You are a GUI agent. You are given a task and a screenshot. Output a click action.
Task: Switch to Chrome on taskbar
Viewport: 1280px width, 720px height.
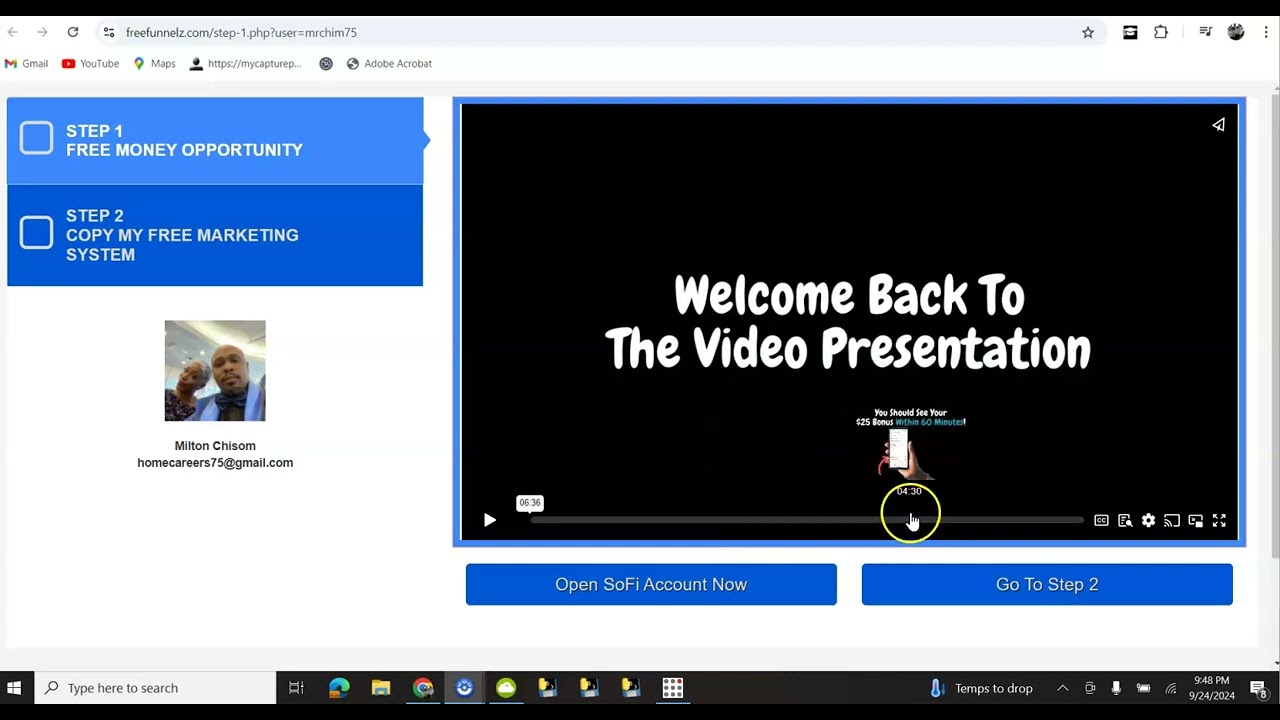(x=423, y=688)
